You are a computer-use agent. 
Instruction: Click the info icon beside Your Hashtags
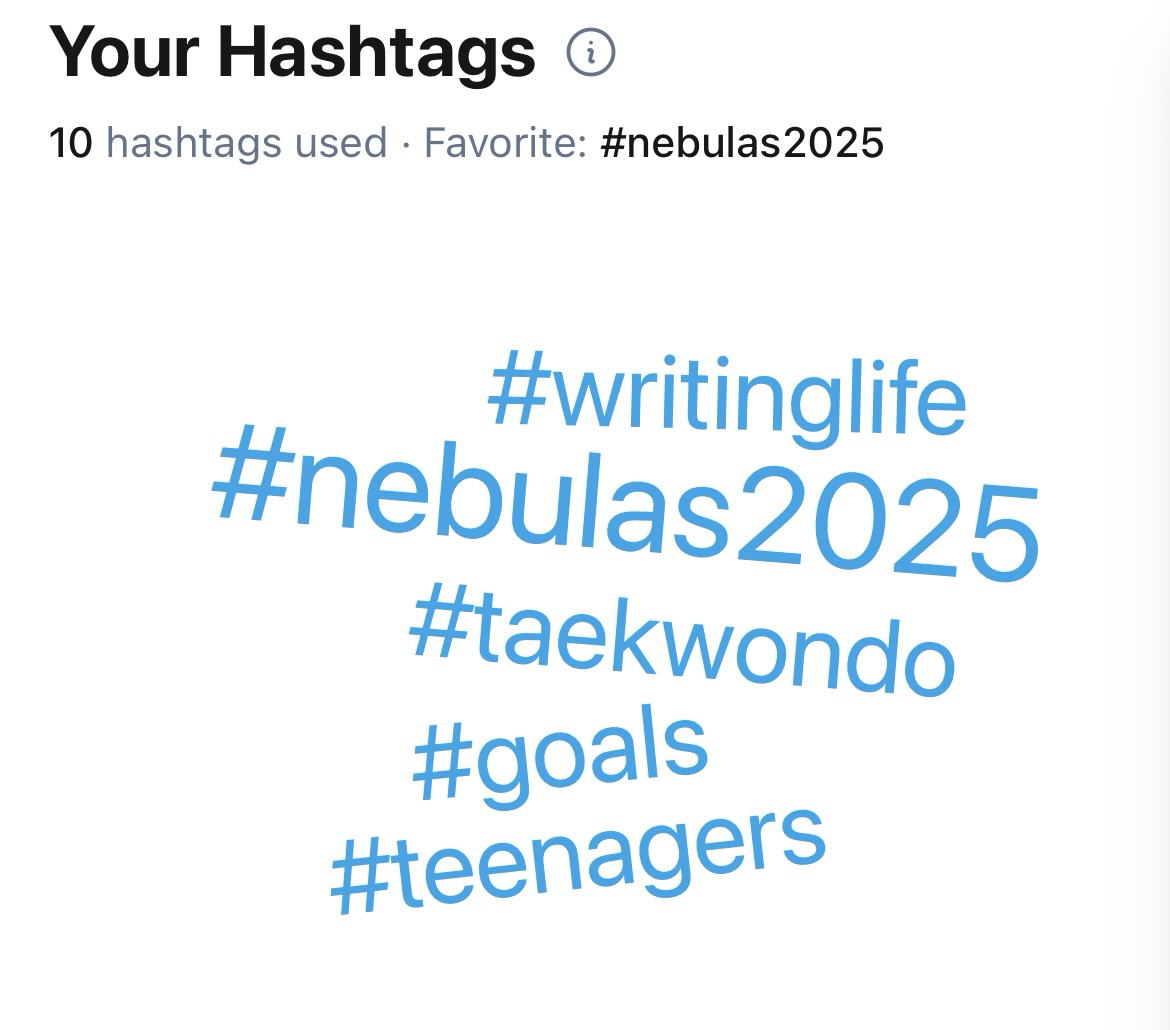[x=591, y=52]
